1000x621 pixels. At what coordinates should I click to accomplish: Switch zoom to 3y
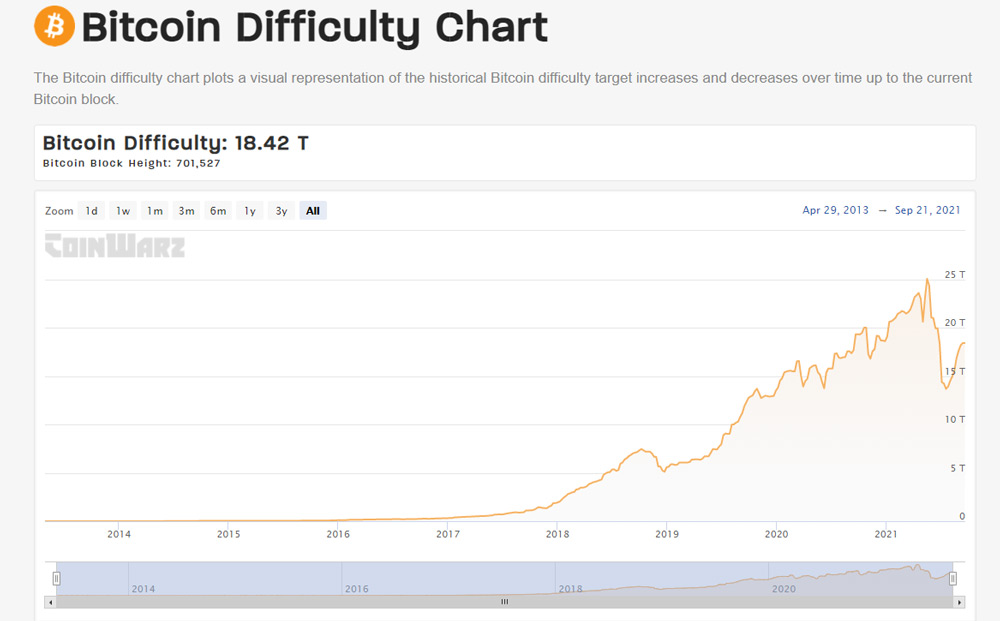click(282, 211)
